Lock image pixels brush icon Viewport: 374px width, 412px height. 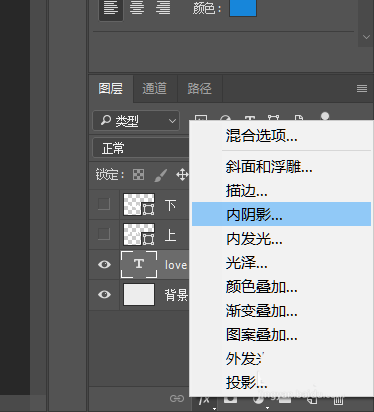(x=160, y=175)
